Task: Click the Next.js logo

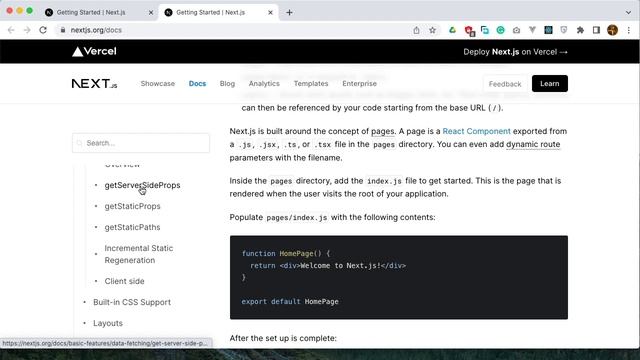Action: (x=94, y=84)
